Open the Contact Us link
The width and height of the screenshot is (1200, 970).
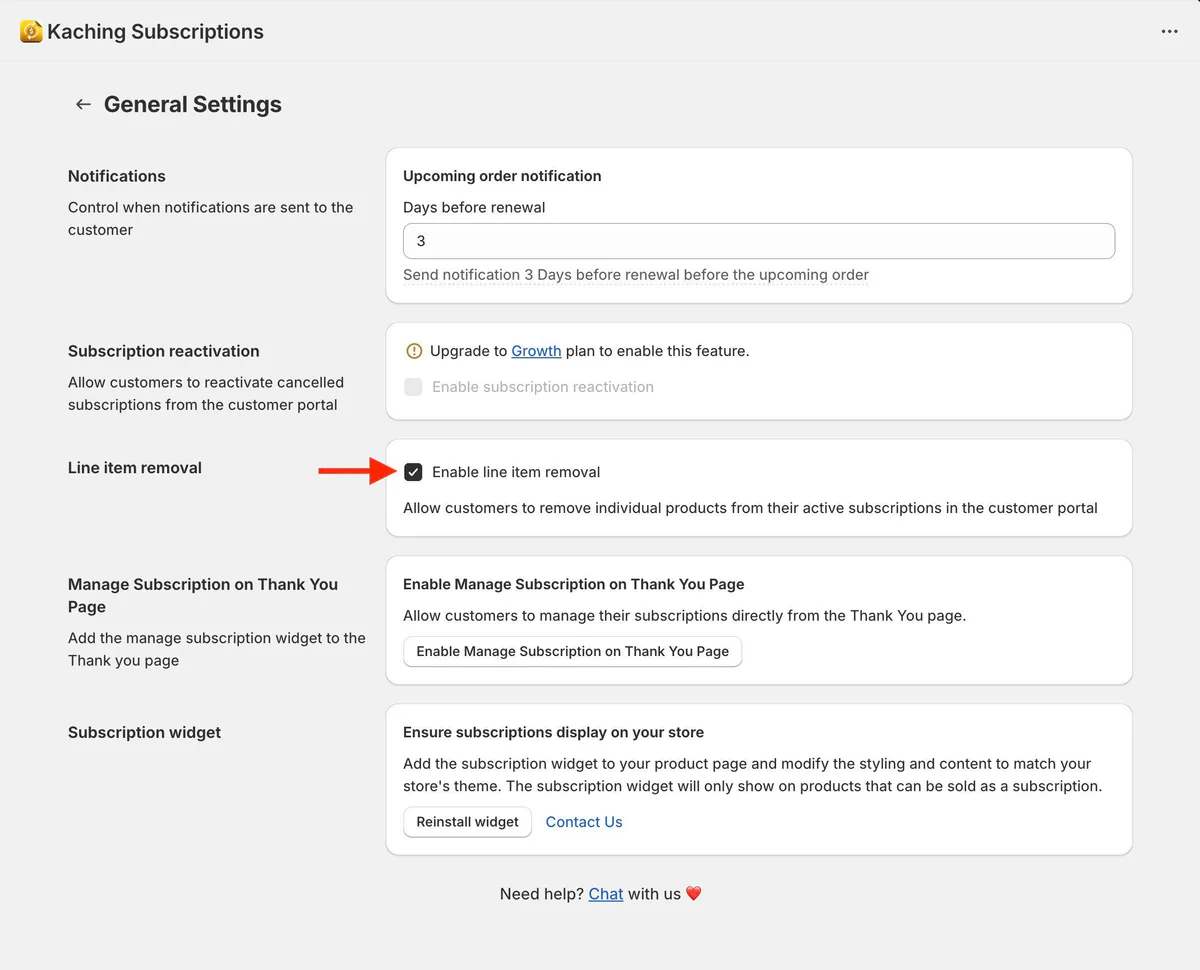(584, 822)
